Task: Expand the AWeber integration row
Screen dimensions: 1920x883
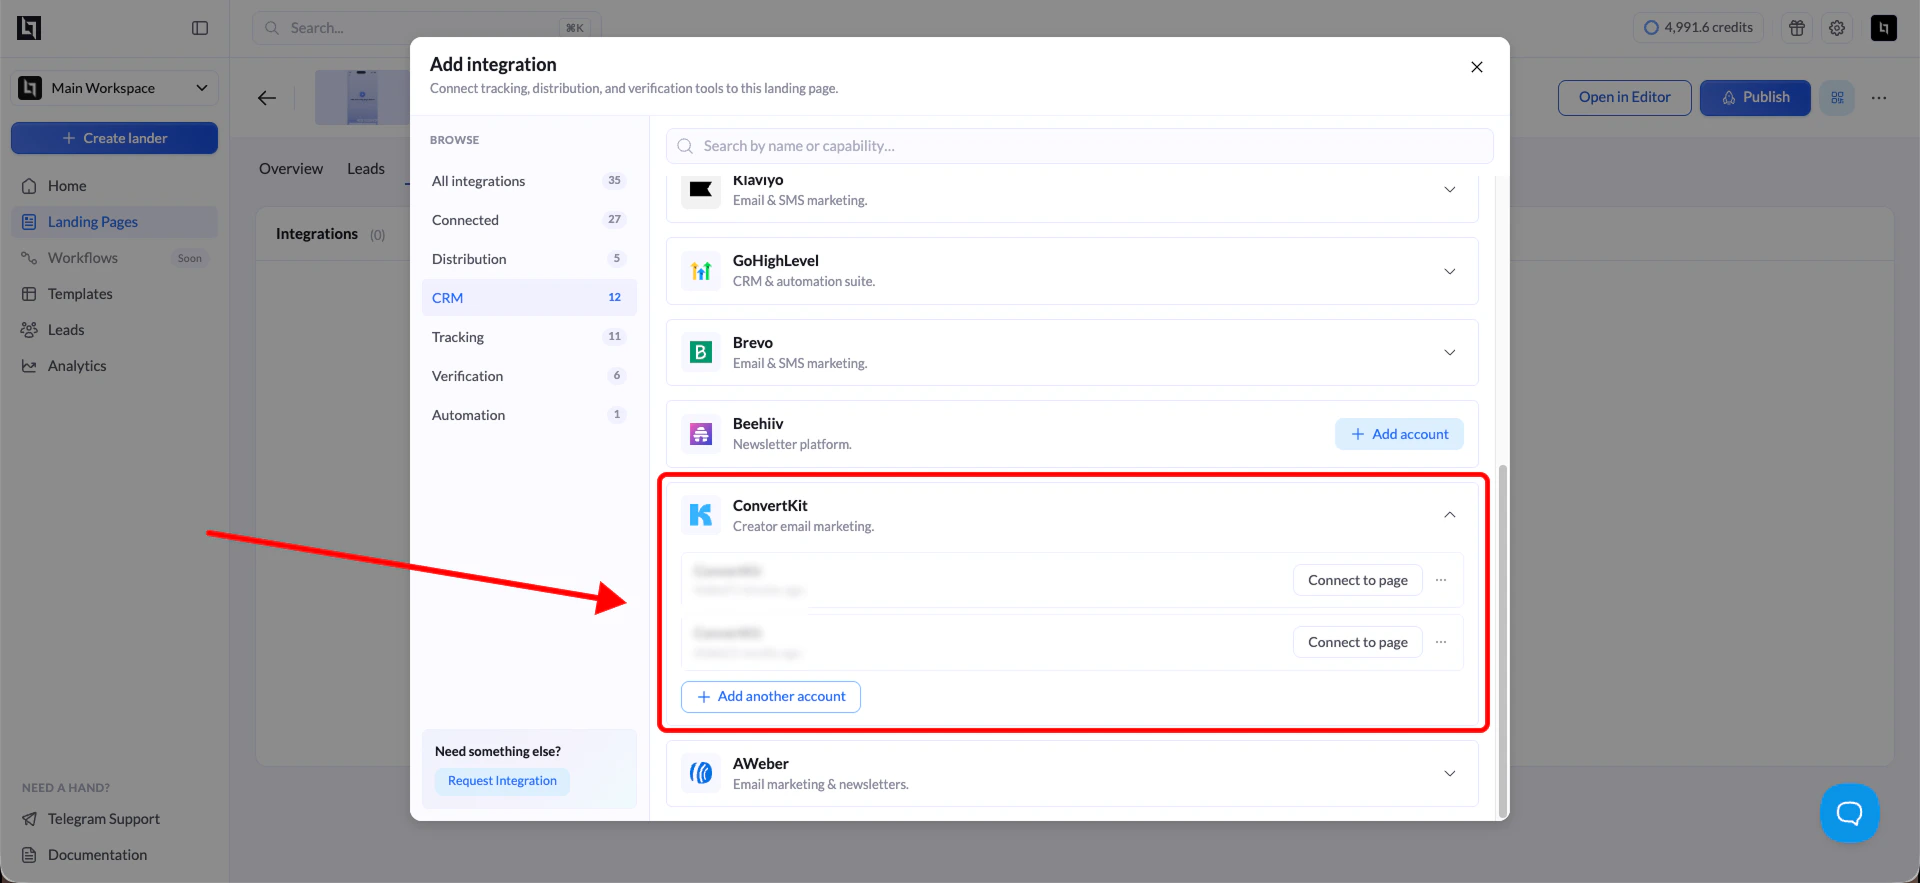Action: (x=1449, y=773)
